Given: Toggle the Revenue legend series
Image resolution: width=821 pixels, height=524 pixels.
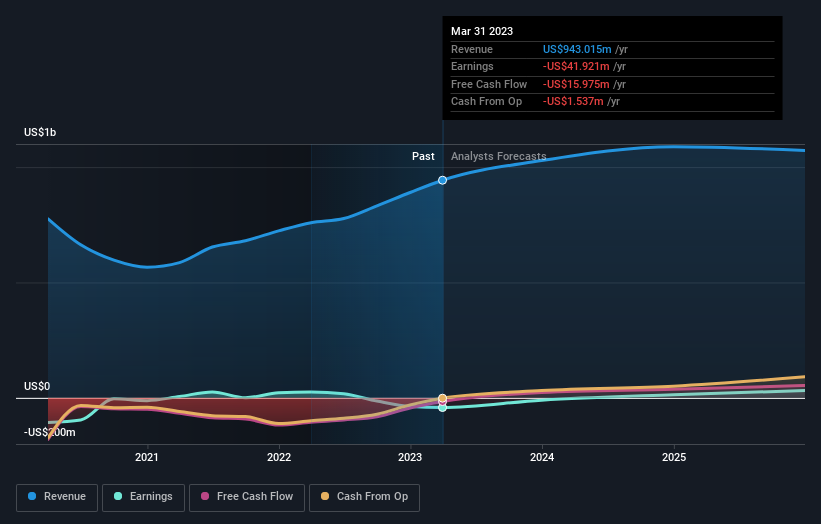Looking at the screenshot, I should (x=57, y=497).
